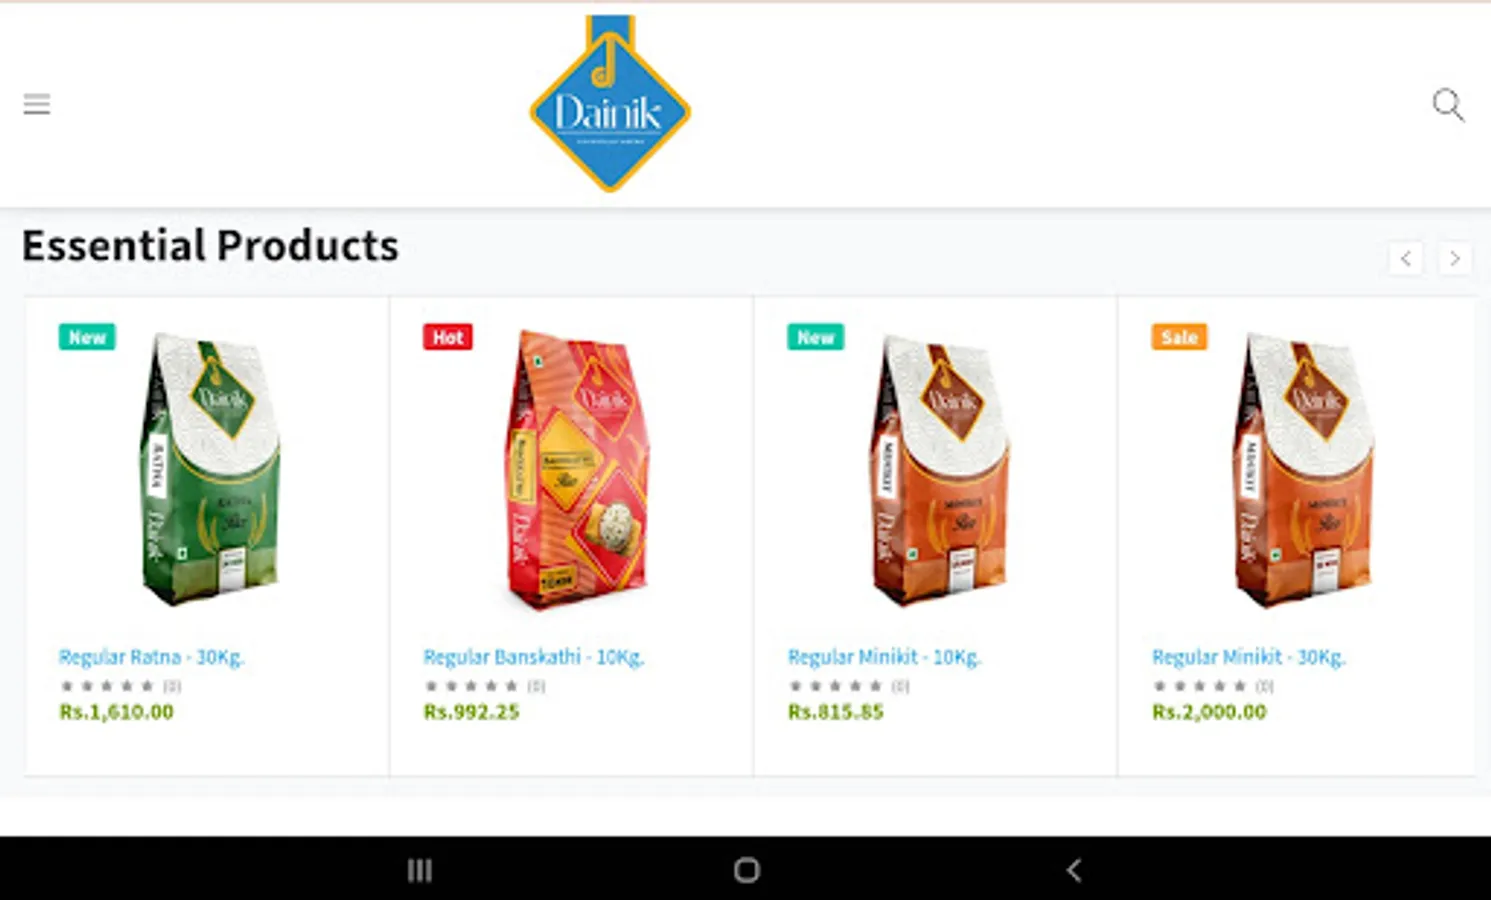The image size is (1491, 900).
Task: Select the red Banskathi rice bag image
Action: [576, 469]
